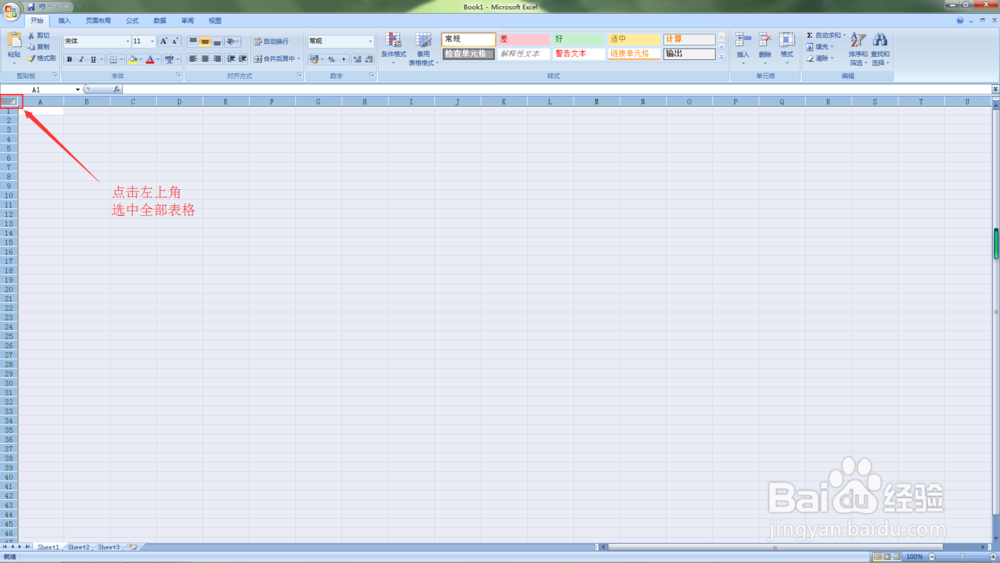The width and height of the screenshot is (1000, 563).
Task: Undo the last action
Action: [x=41, y=7]
